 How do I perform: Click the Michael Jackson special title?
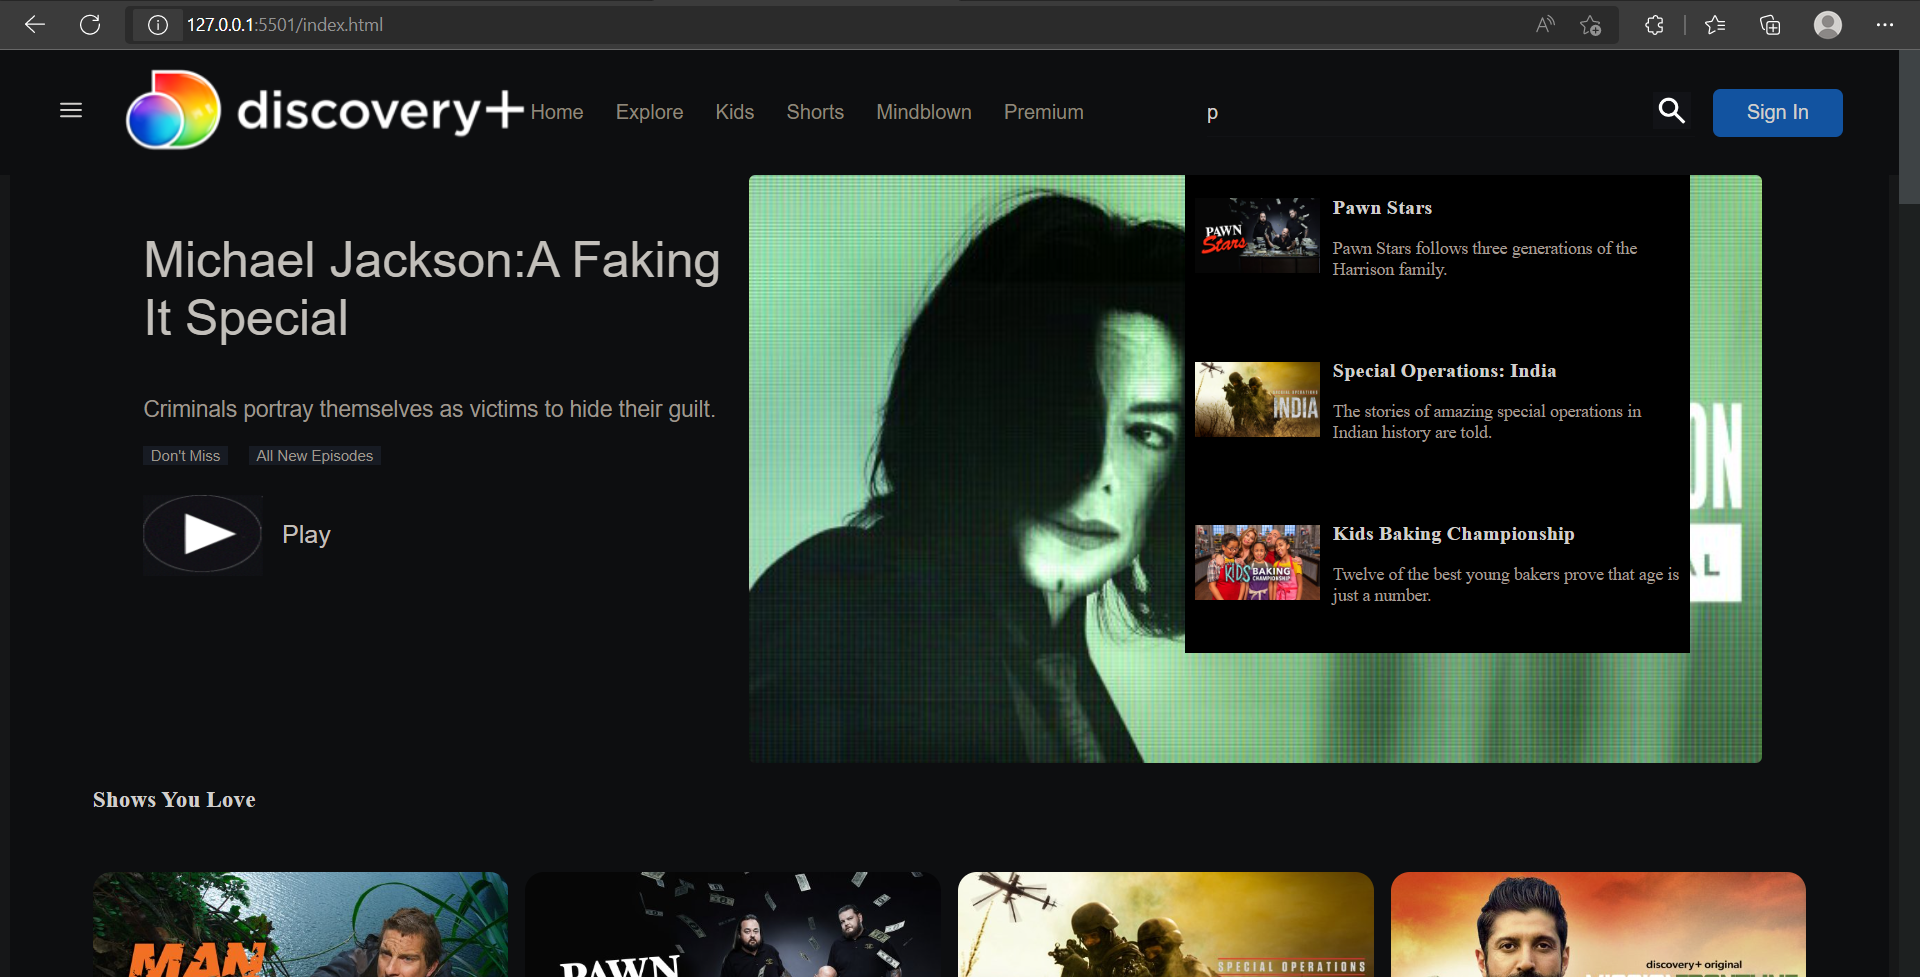432,289
